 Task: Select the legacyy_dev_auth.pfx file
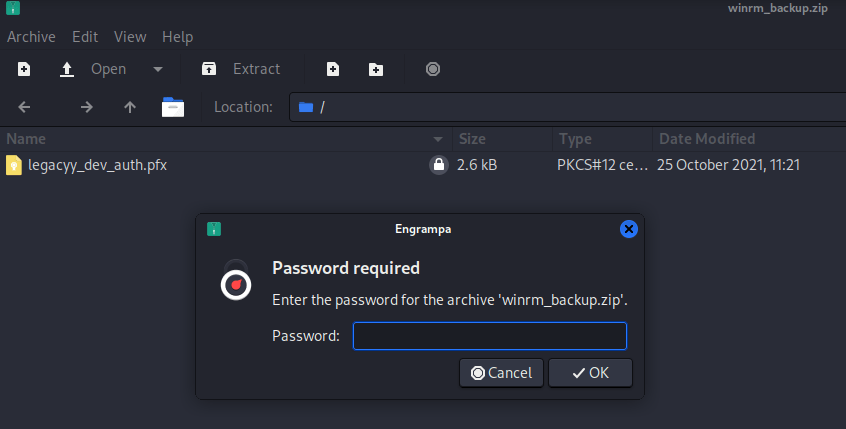coord(97,165)
